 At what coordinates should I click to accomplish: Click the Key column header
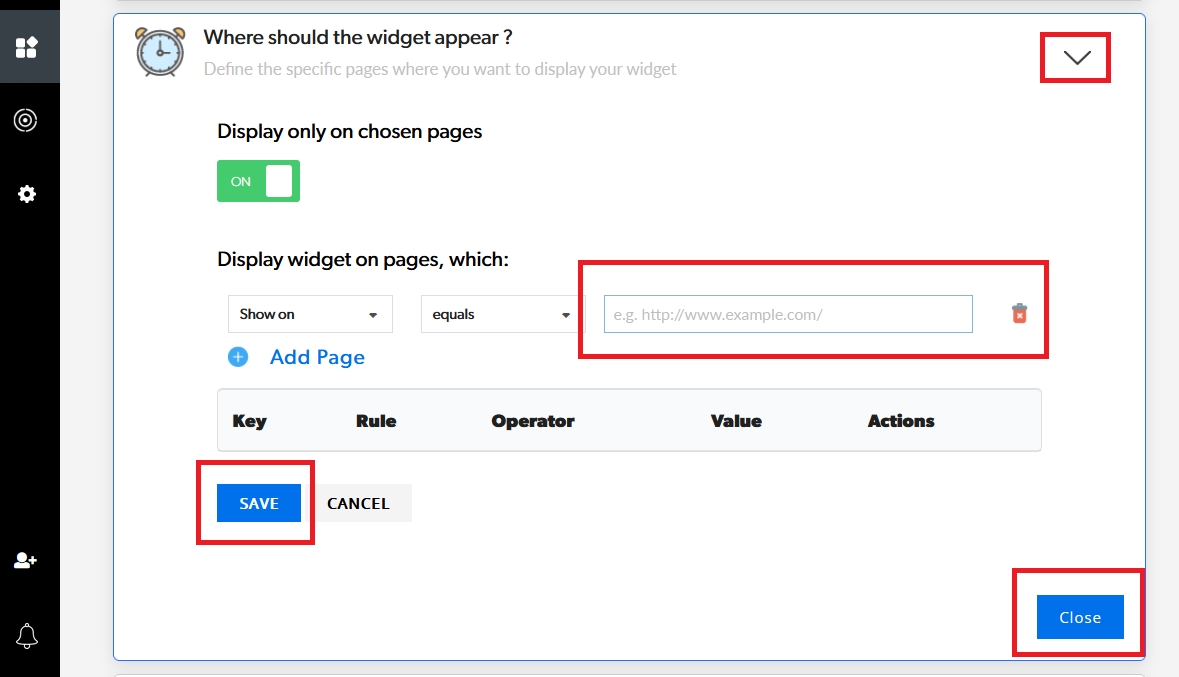point(249,421)
